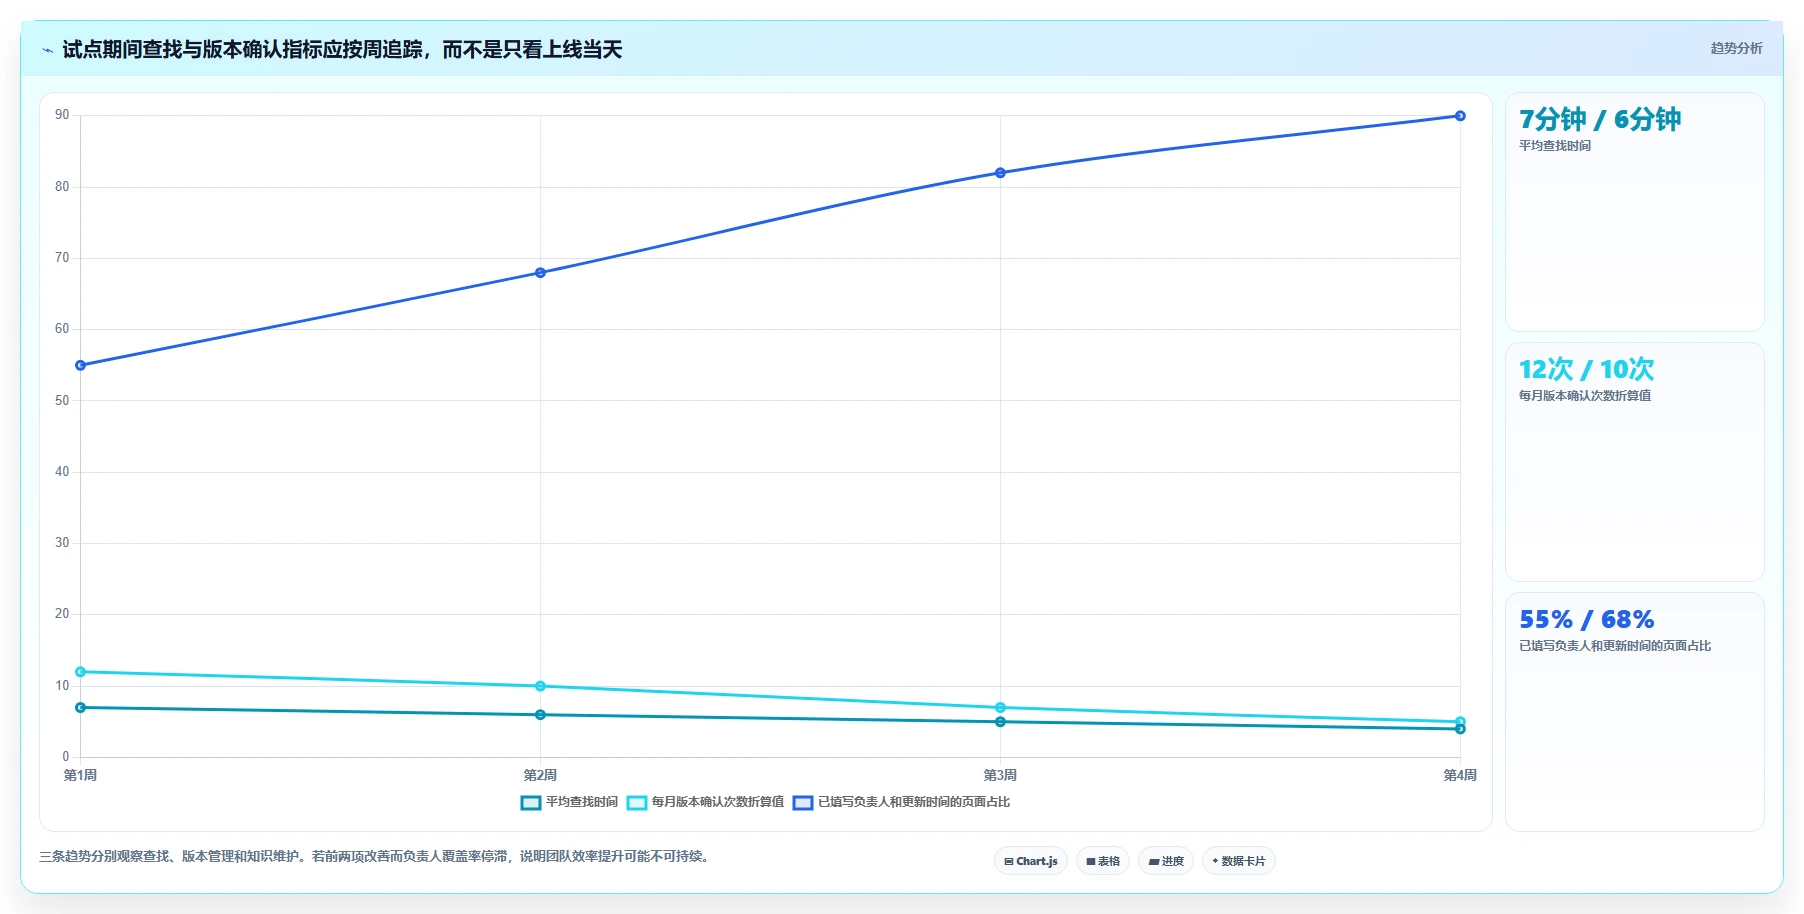
Task: Click the 第1周 axis label
Action: pos(81,775)
